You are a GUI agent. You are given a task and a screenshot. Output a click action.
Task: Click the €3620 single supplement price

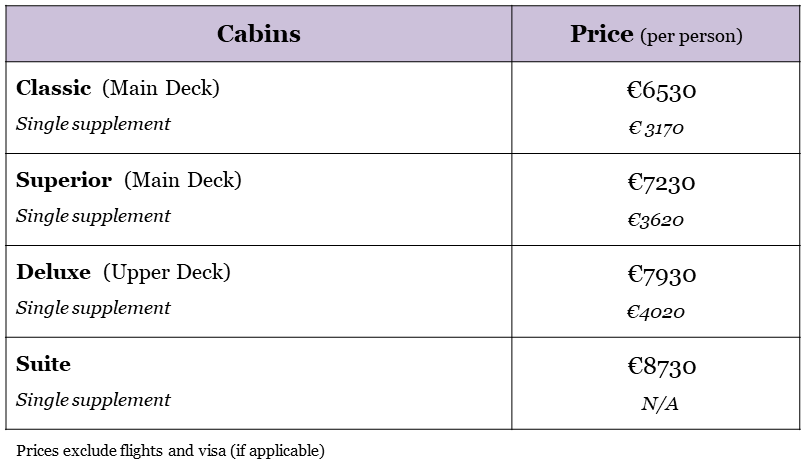(x=656, y=220)
